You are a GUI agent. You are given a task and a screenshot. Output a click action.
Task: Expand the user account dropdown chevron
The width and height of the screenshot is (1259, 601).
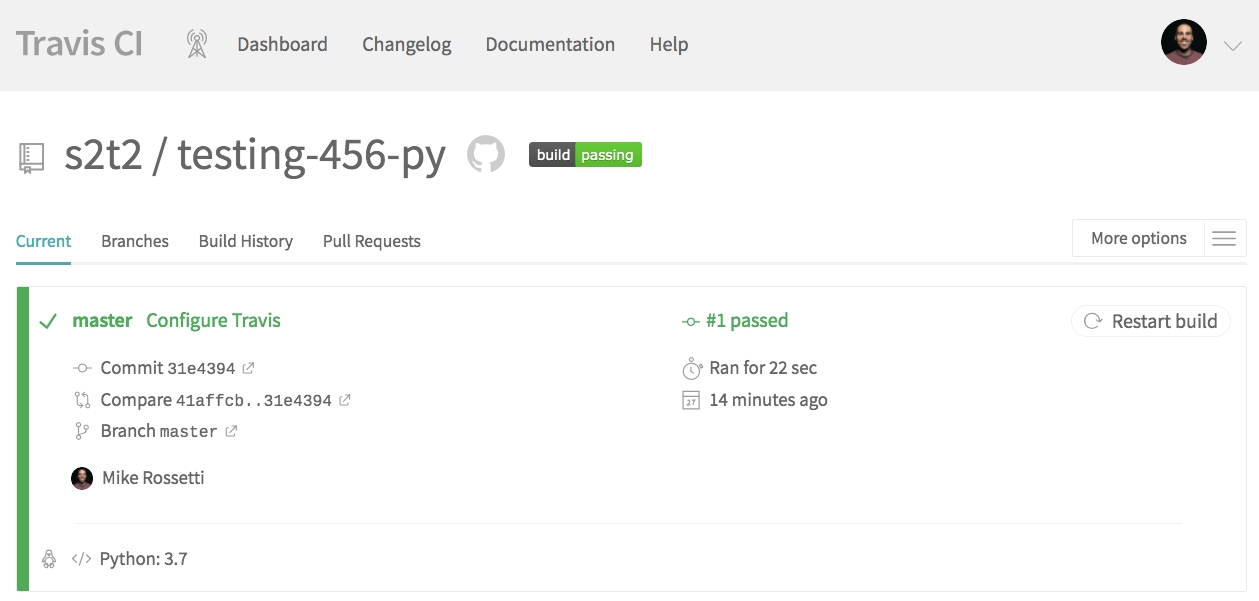1232,45
